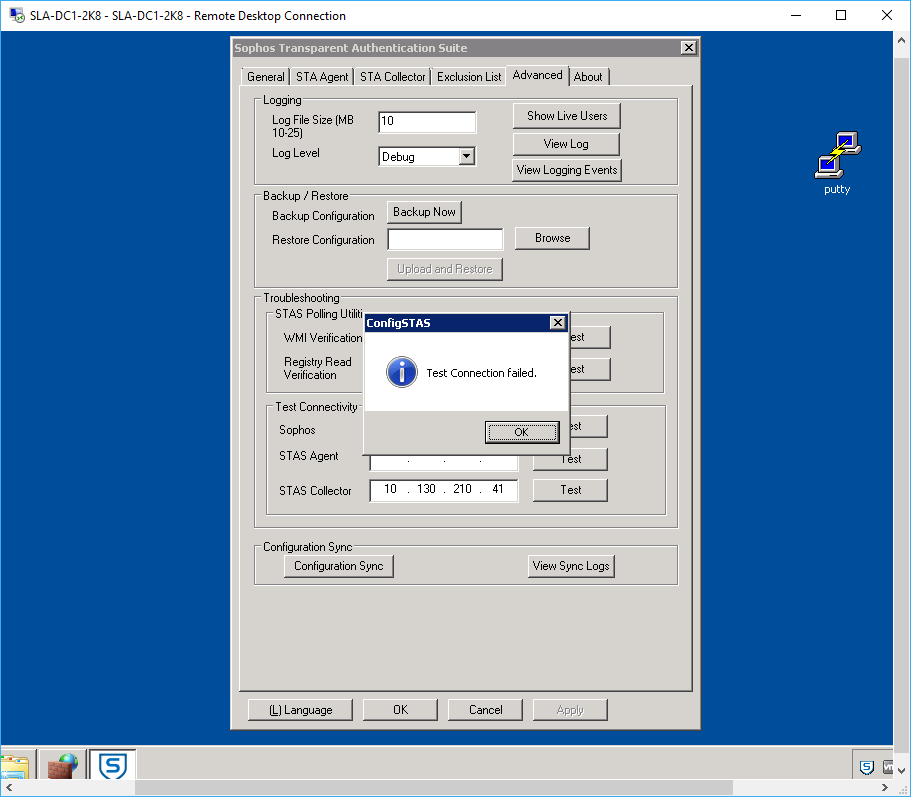Click the 'Test Connection failed.' message text
The width and height of the screenshot is (911, 797).
tap(481, 373)
